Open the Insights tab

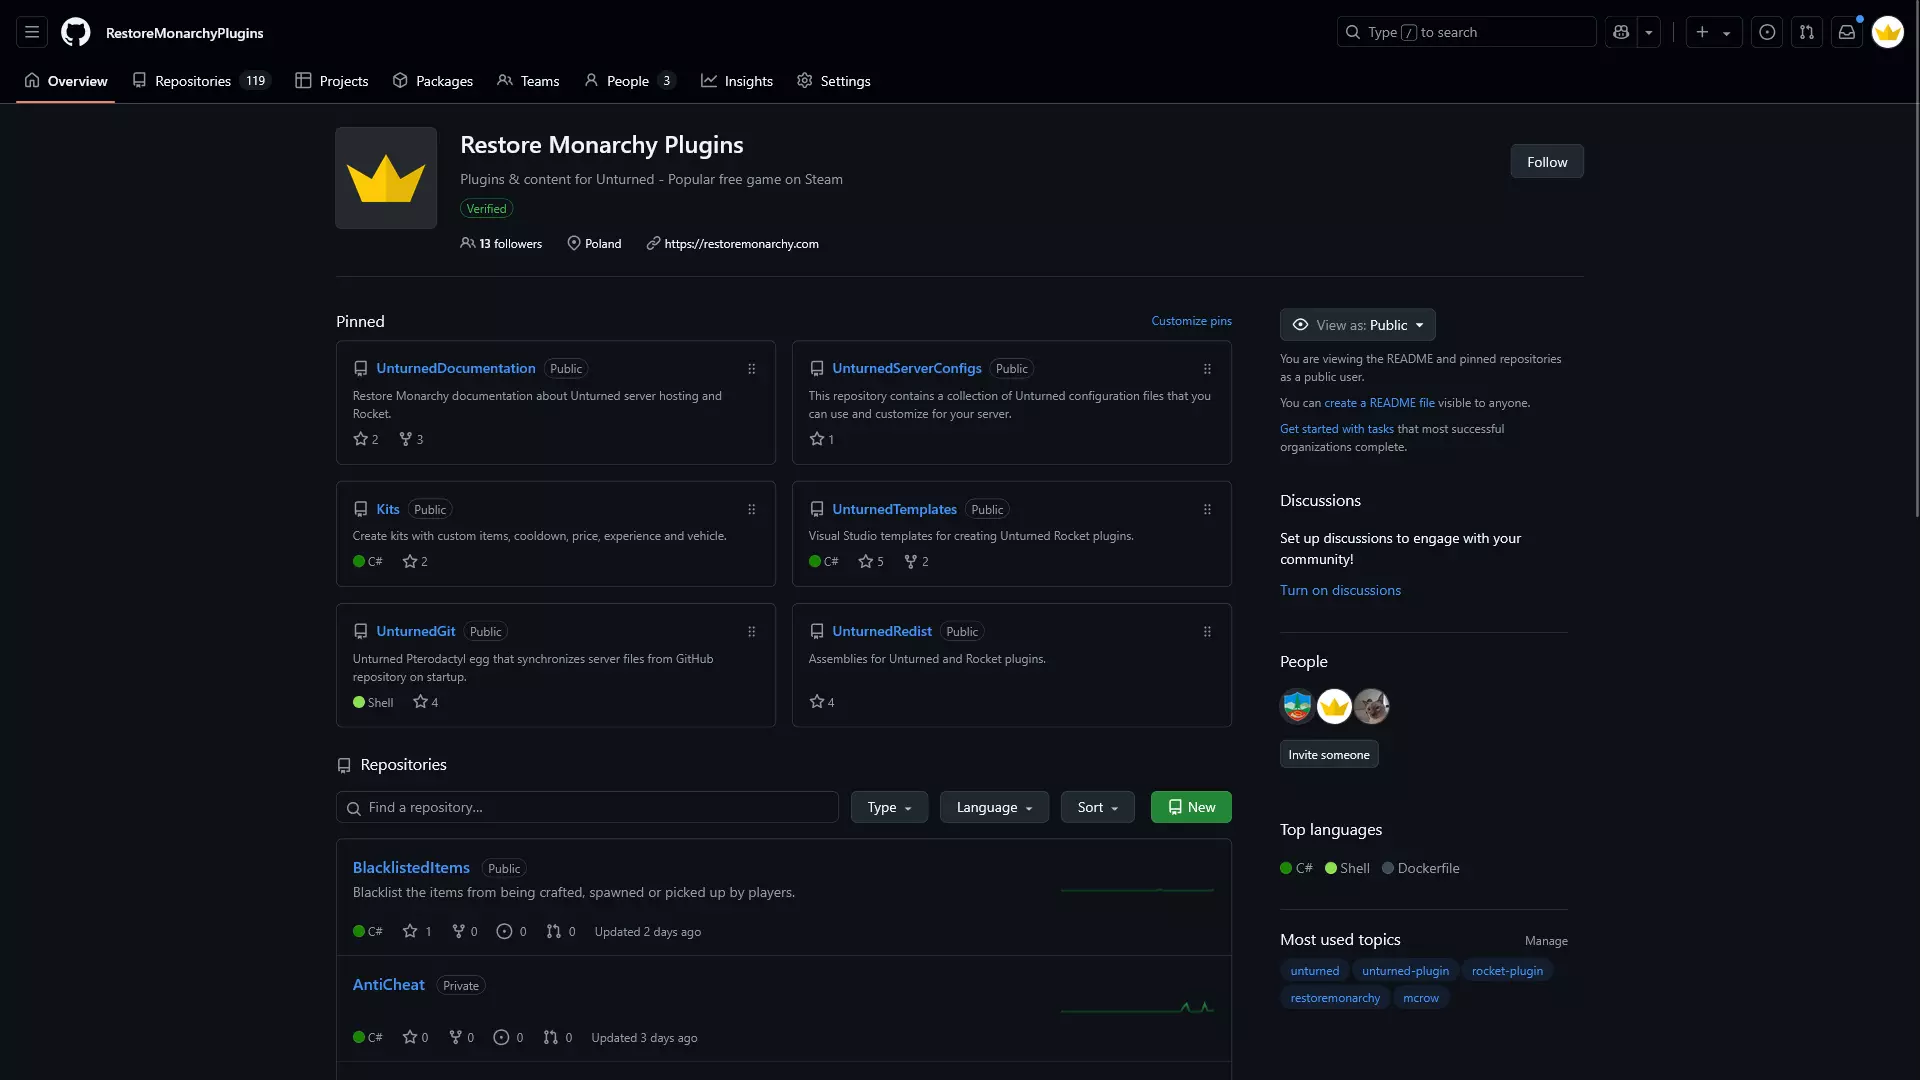[737, 81]
